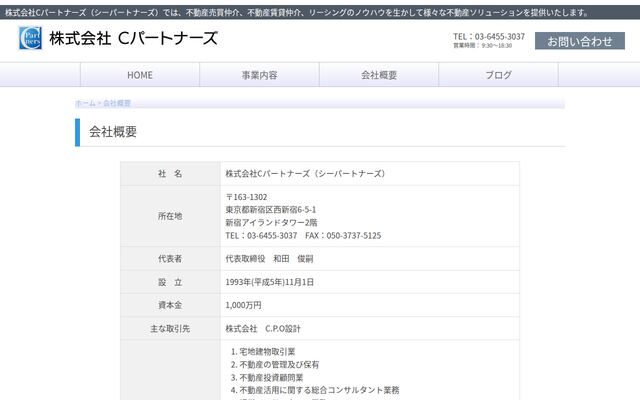Click the 資本金 row label
640x400 pixels.
point(170,305)
